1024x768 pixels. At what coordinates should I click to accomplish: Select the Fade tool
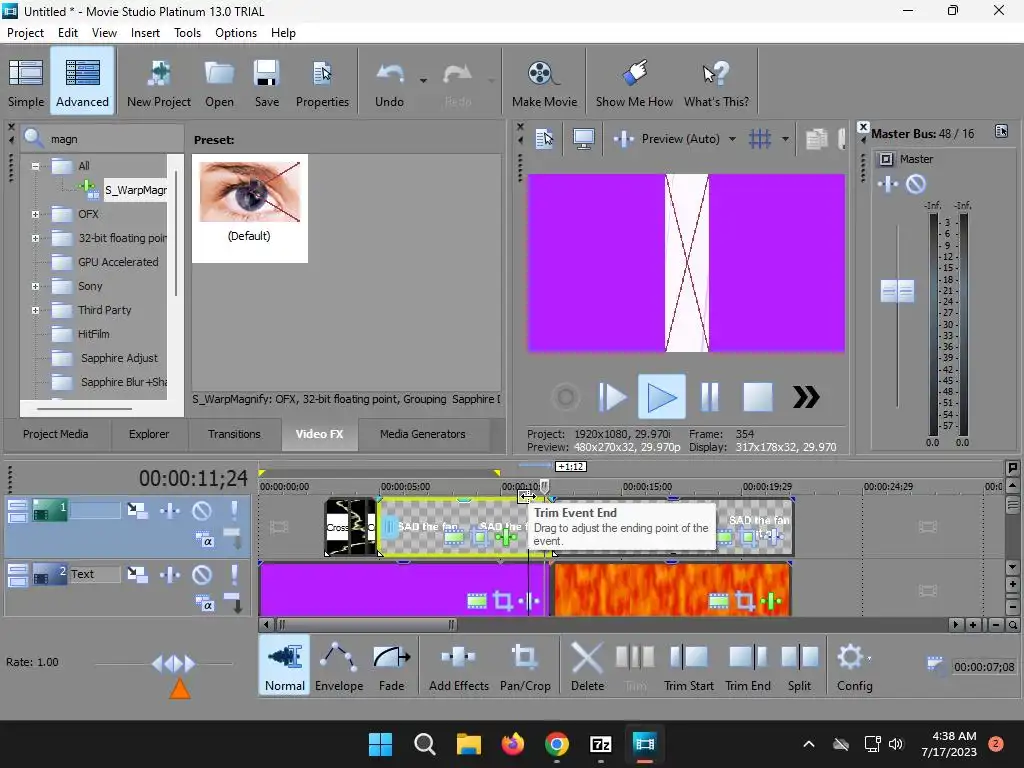coord(392,665)
